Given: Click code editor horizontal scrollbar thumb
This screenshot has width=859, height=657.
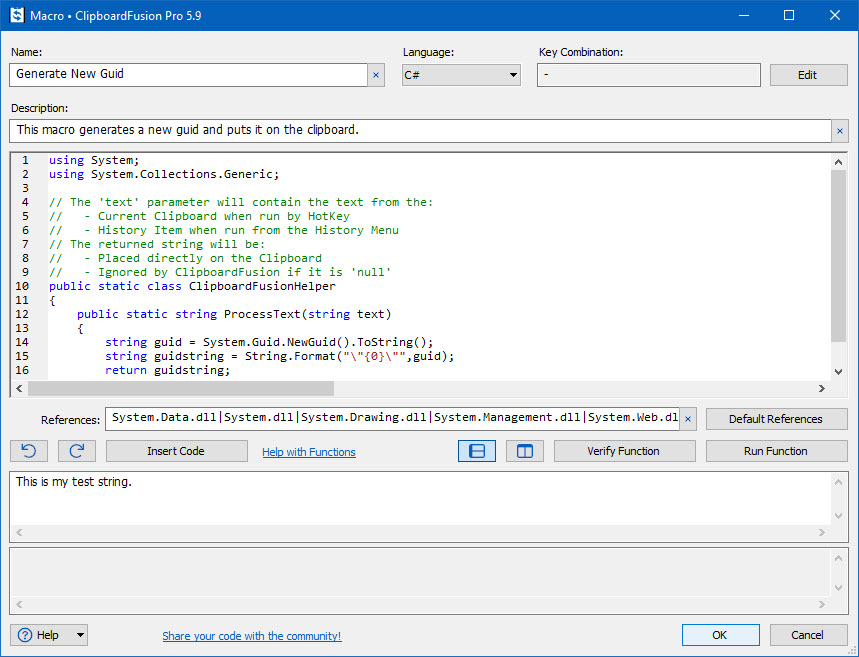Looking at the screenshot, I should (181, 389).
